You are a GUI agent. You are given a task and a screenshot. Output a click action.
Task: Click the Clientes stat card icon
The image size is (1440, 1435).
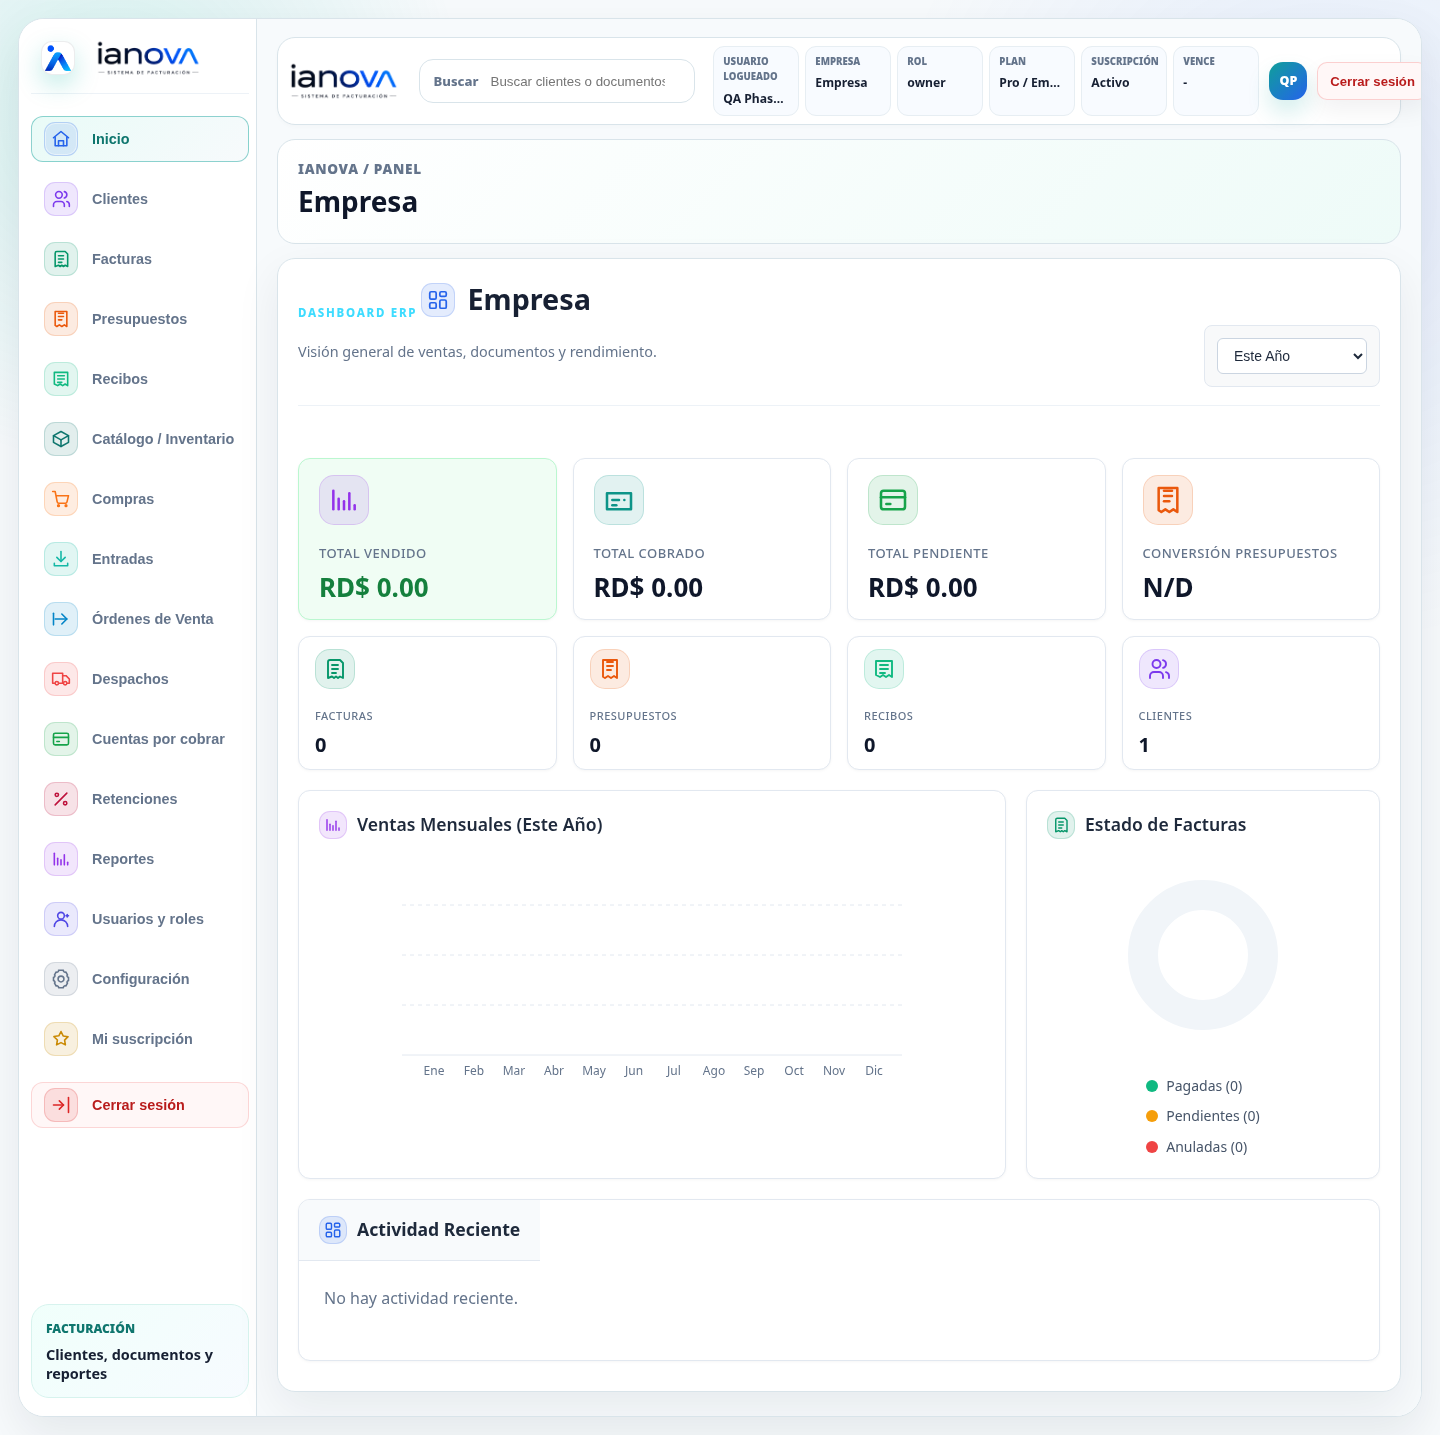tap(1159, 669)
